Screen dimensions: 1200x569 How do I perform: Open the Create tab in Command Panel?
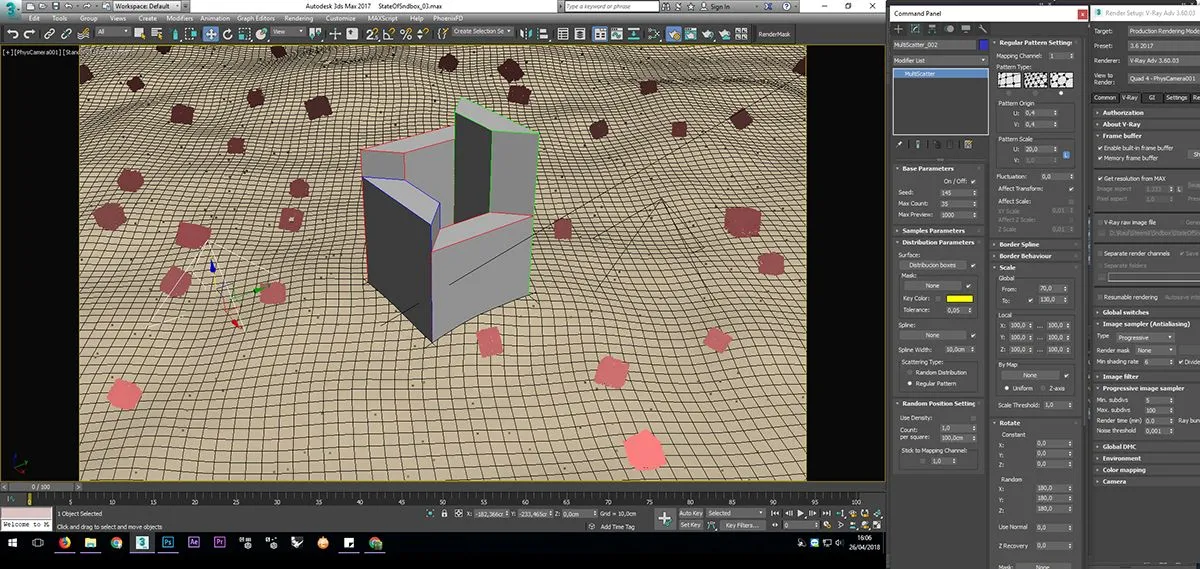tap(899, 29)
